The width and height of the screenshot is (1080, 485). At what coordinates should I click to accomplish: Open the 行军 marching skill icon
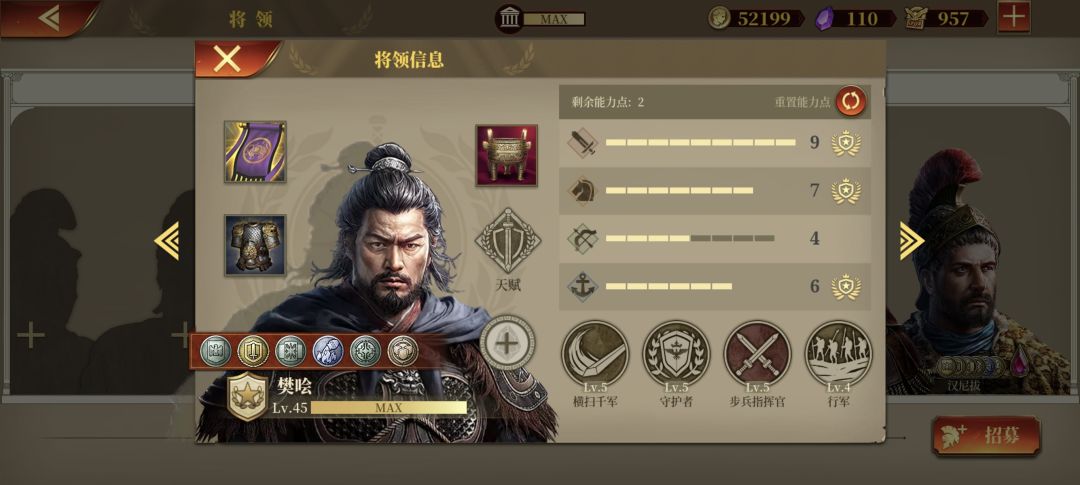tap(838, 354)
